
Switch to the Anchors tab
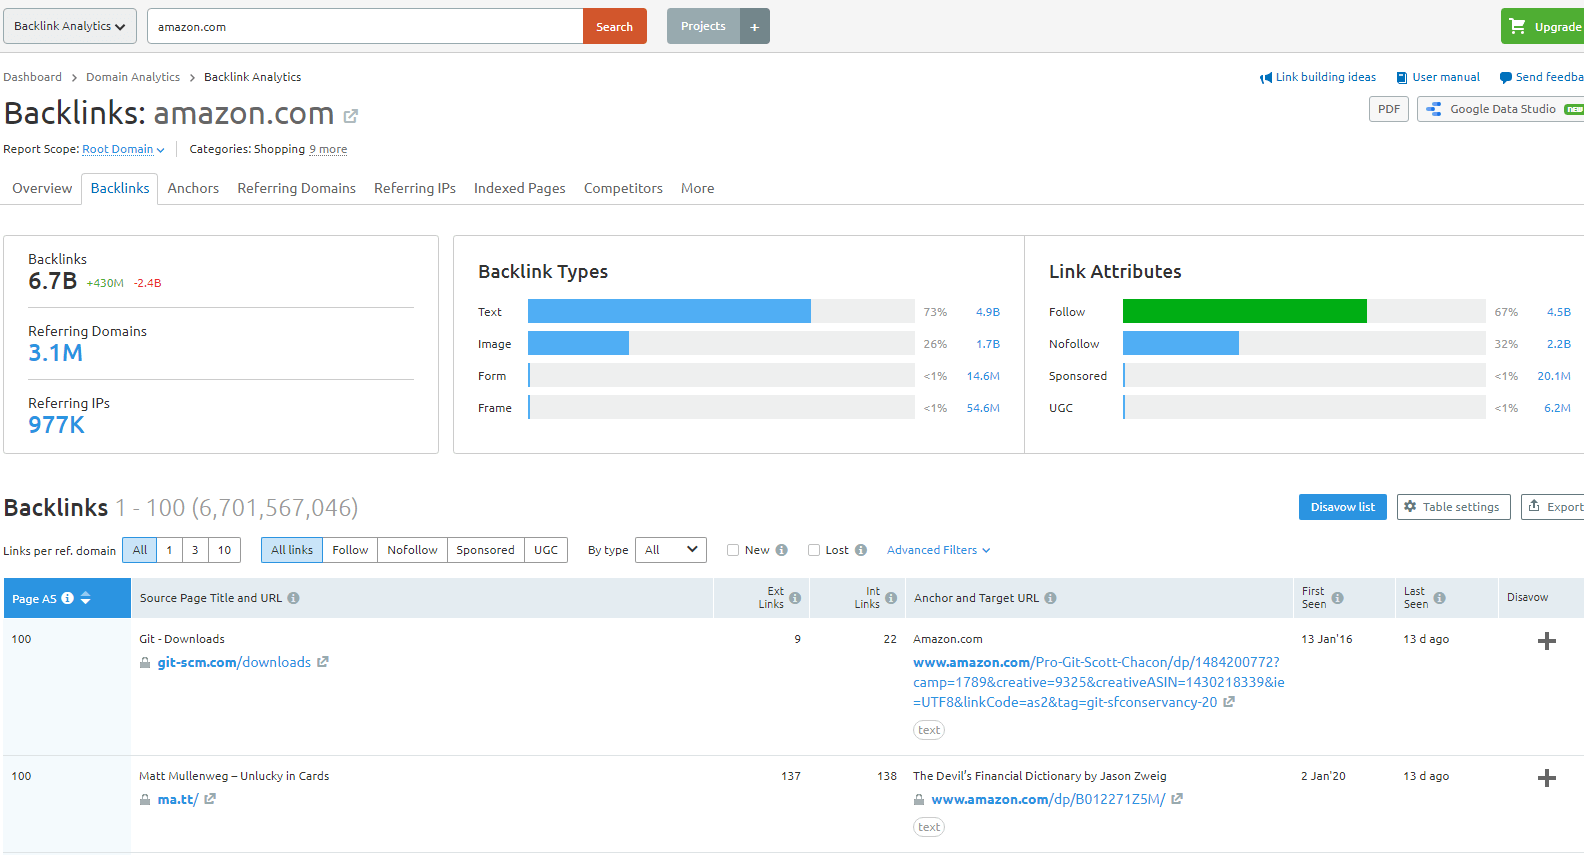(193, 188)
